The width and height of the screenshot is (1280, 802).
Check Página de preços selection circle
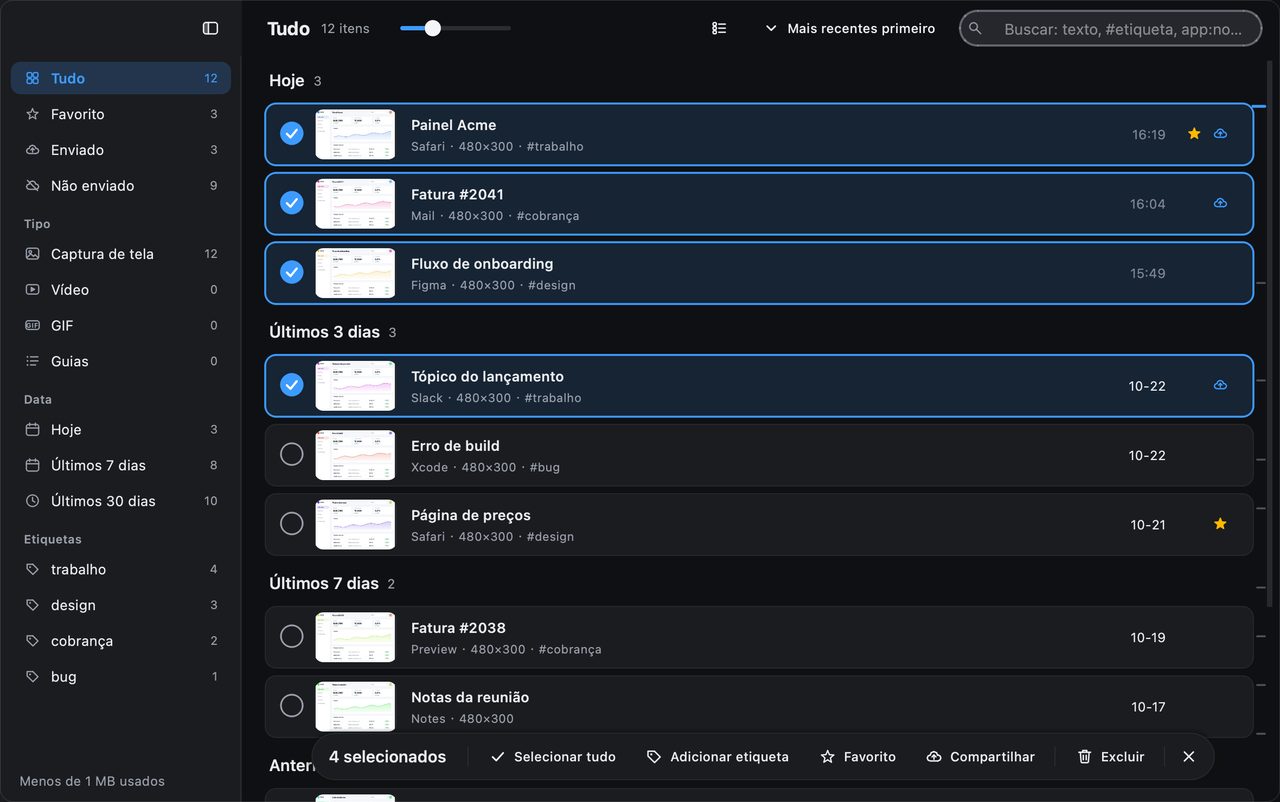pos(292,524)
